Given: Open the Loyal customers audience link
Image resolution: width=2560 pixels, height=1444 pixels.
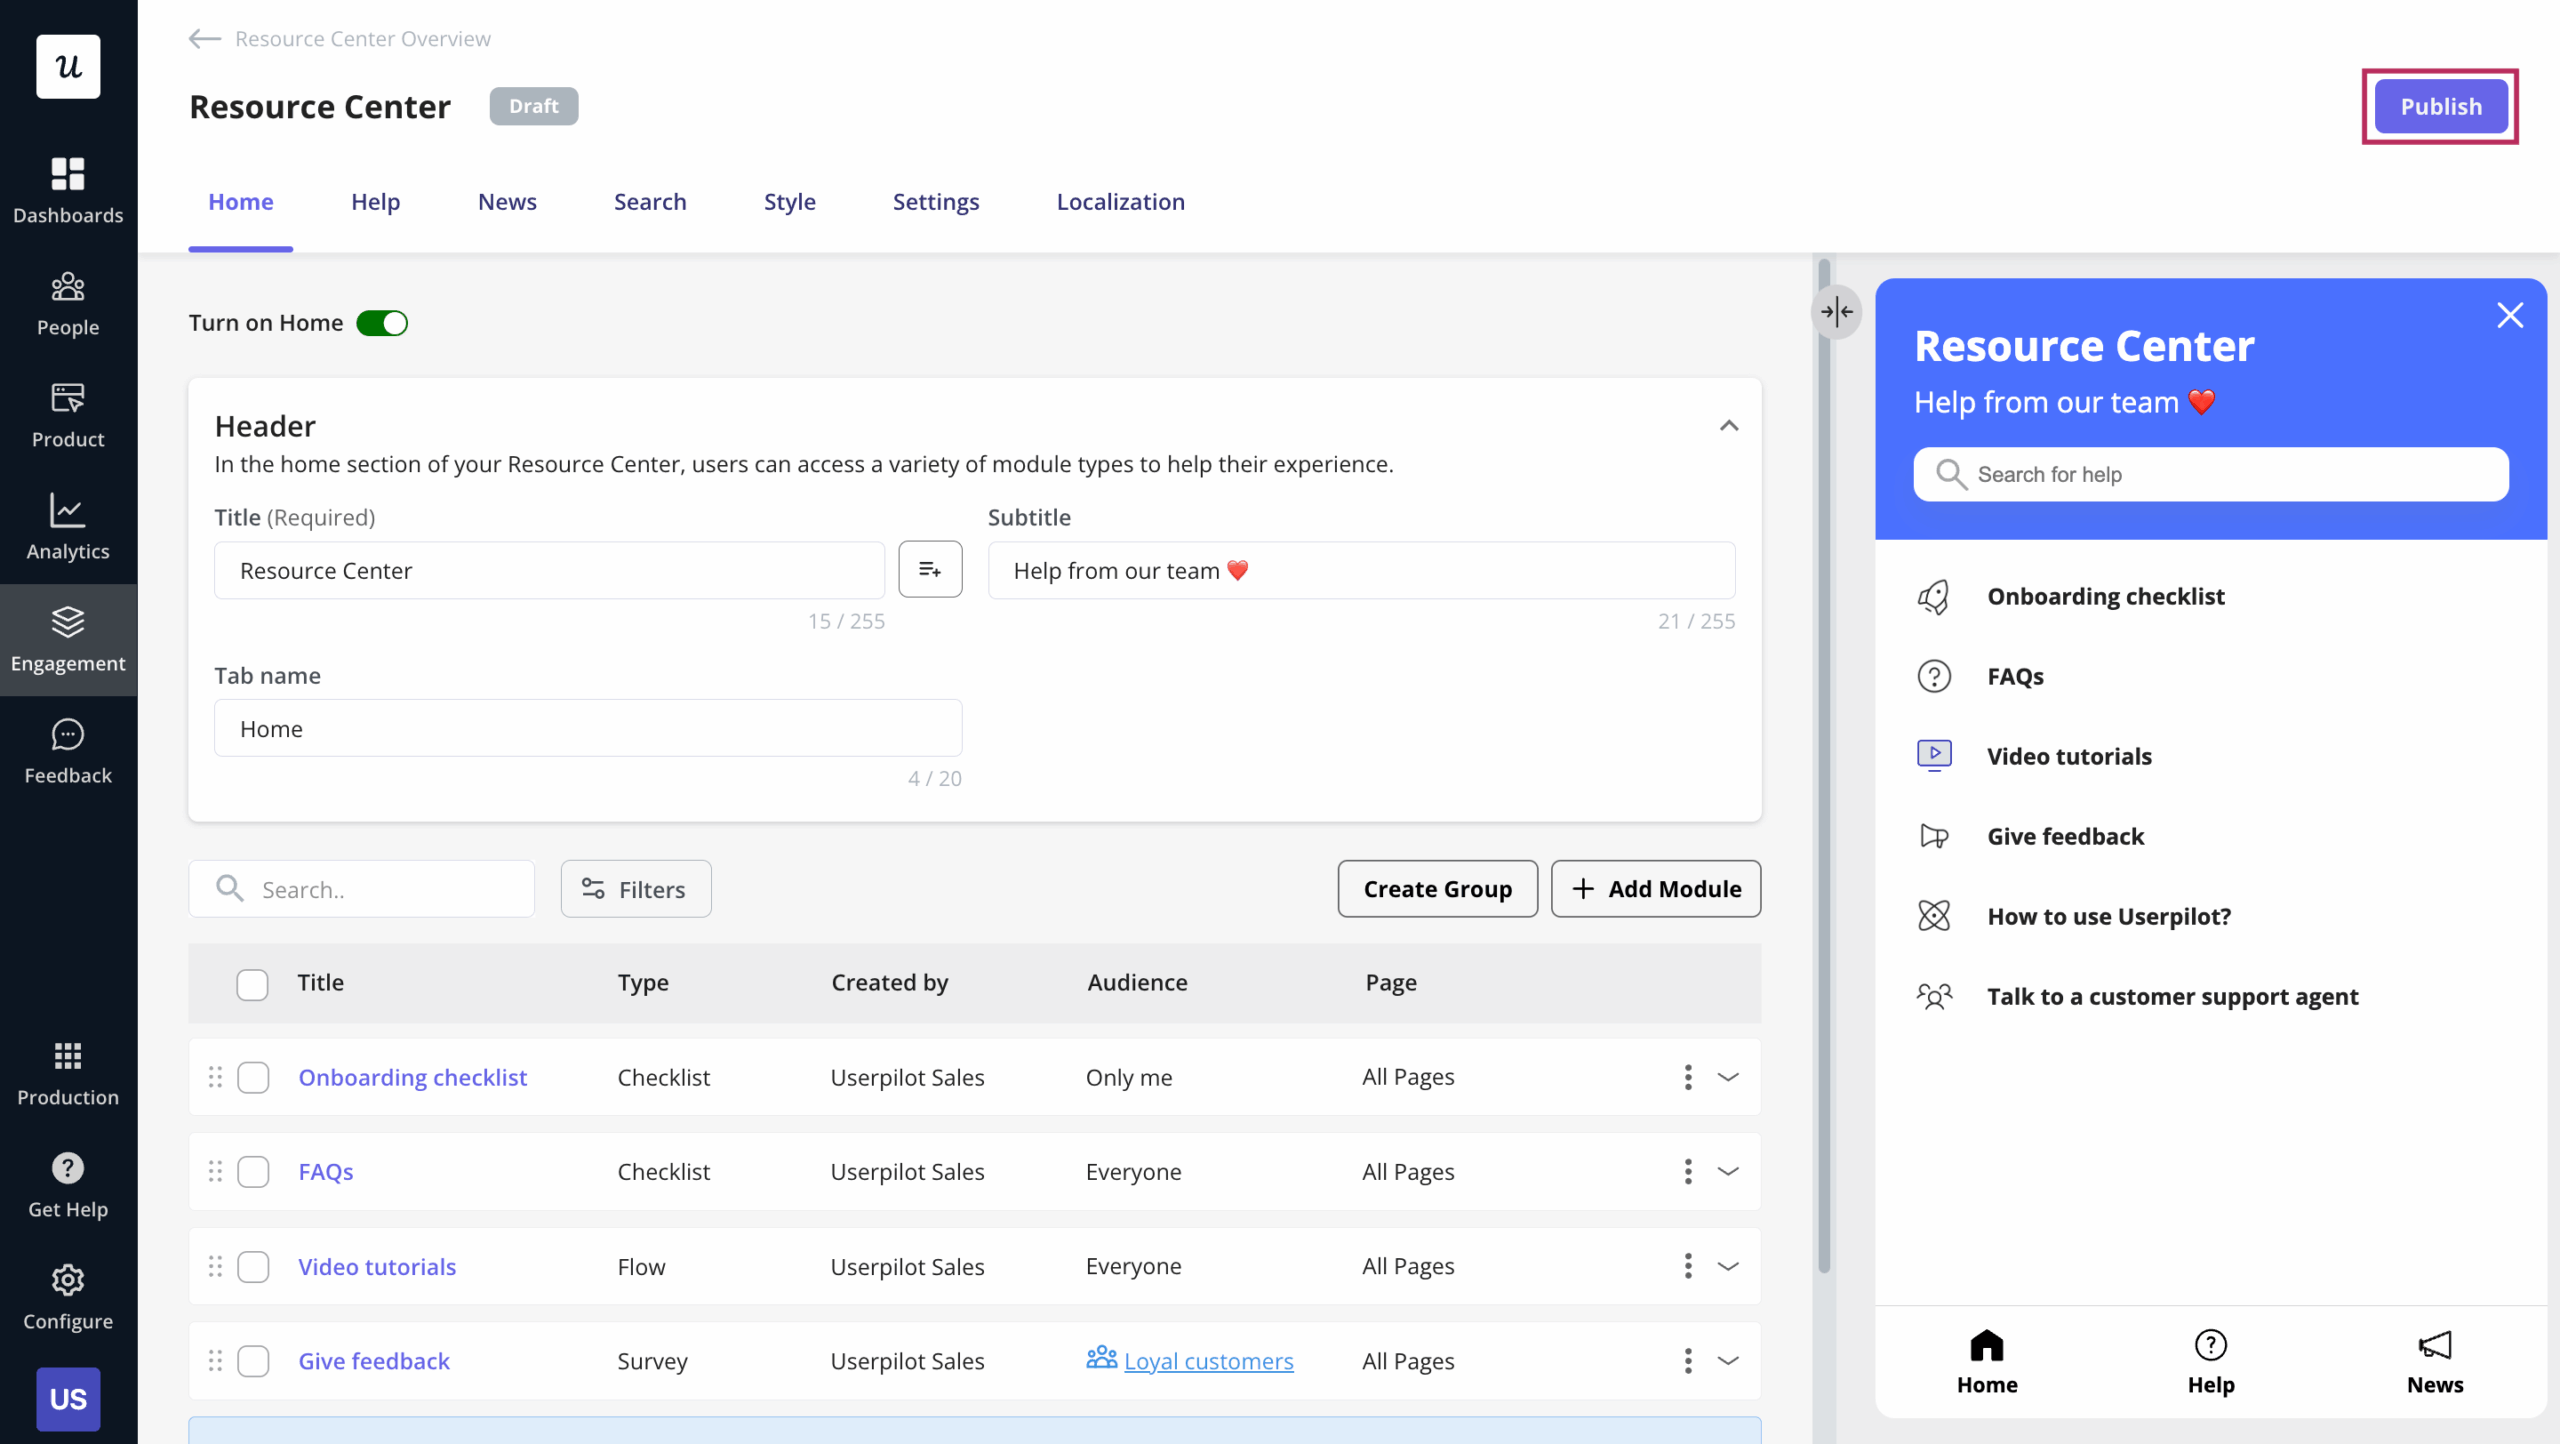Looking at the screenshot, I should pyautogui.click(x=1208, y=1360).
